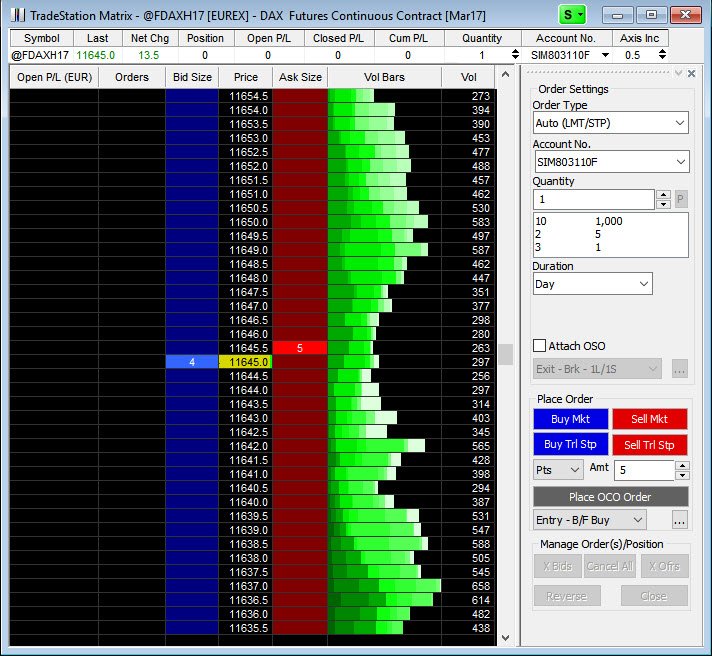Select quantity preset 10

(x=541, y=221)
